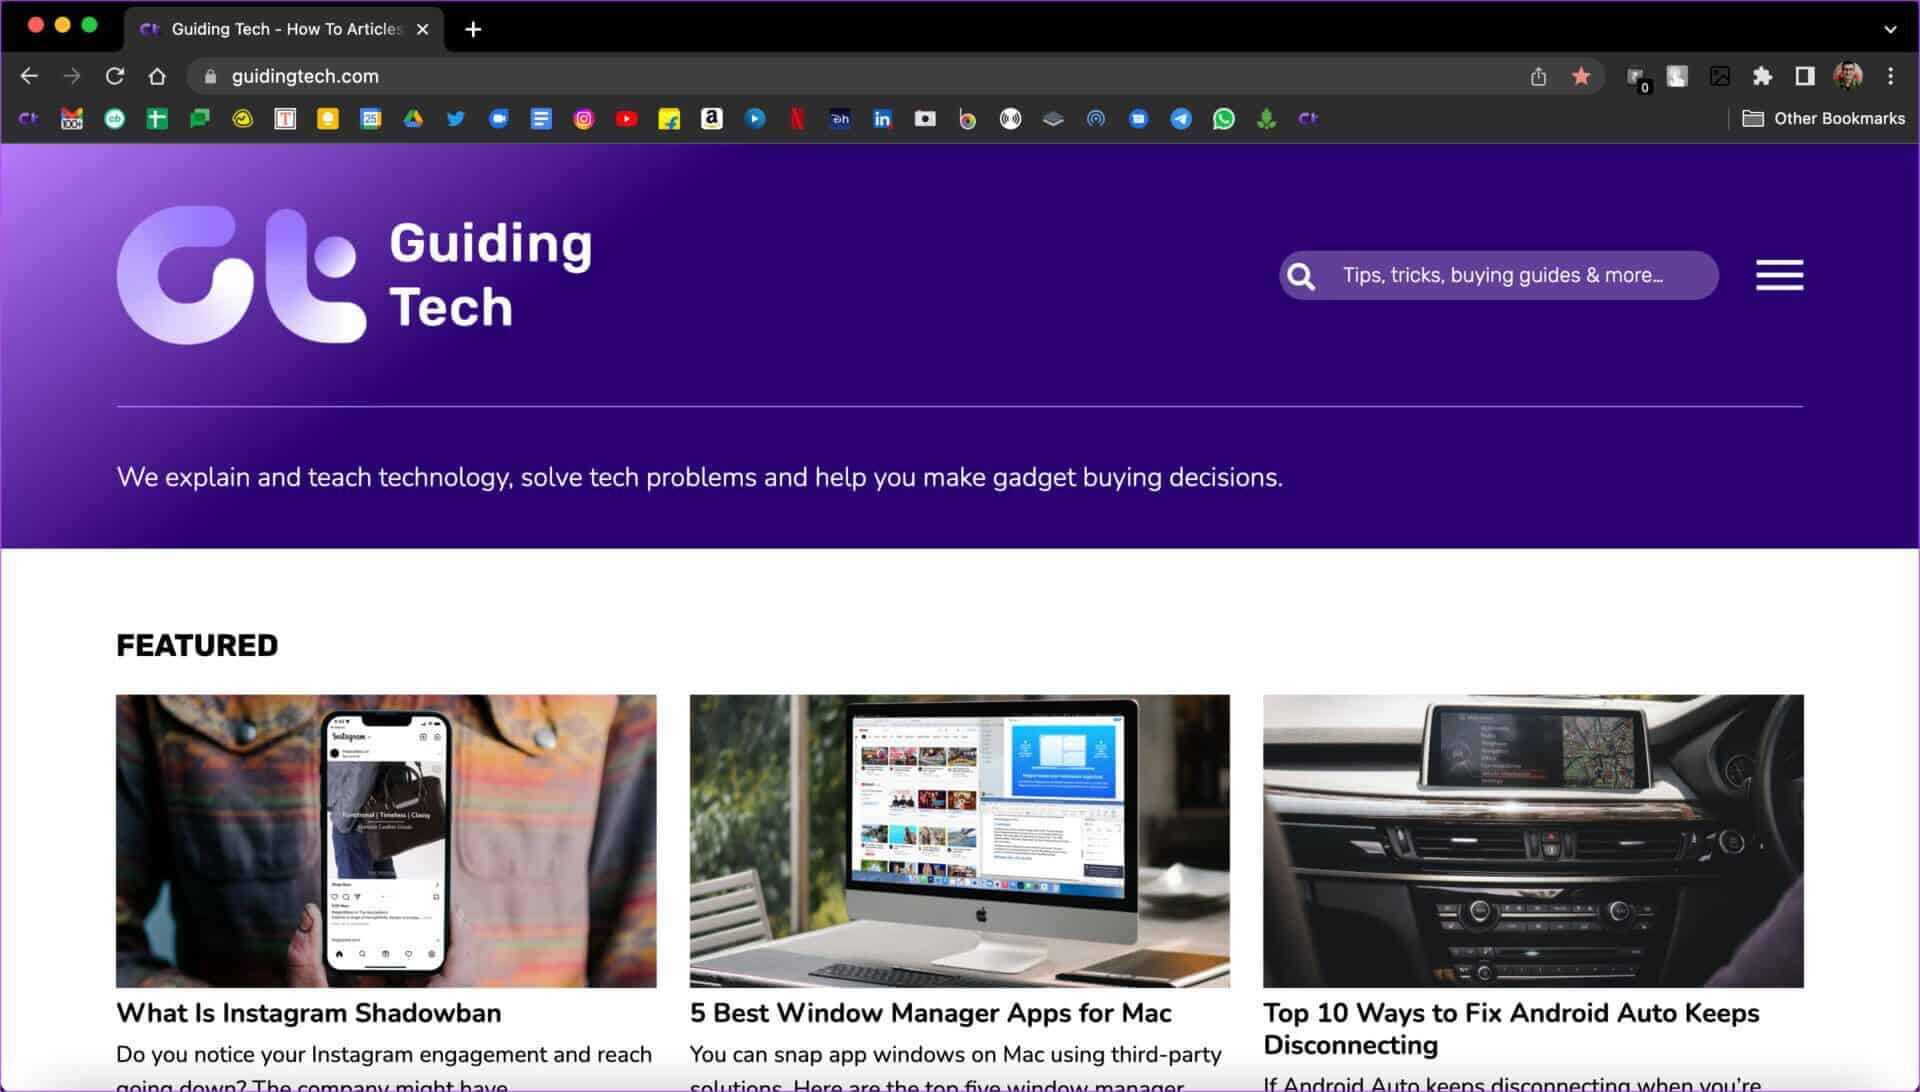This screenshot has height=1092, width=1920.
Task: Toggle the bookmark star for this page
Action: pyautogui.click(x=1581, y=76)
